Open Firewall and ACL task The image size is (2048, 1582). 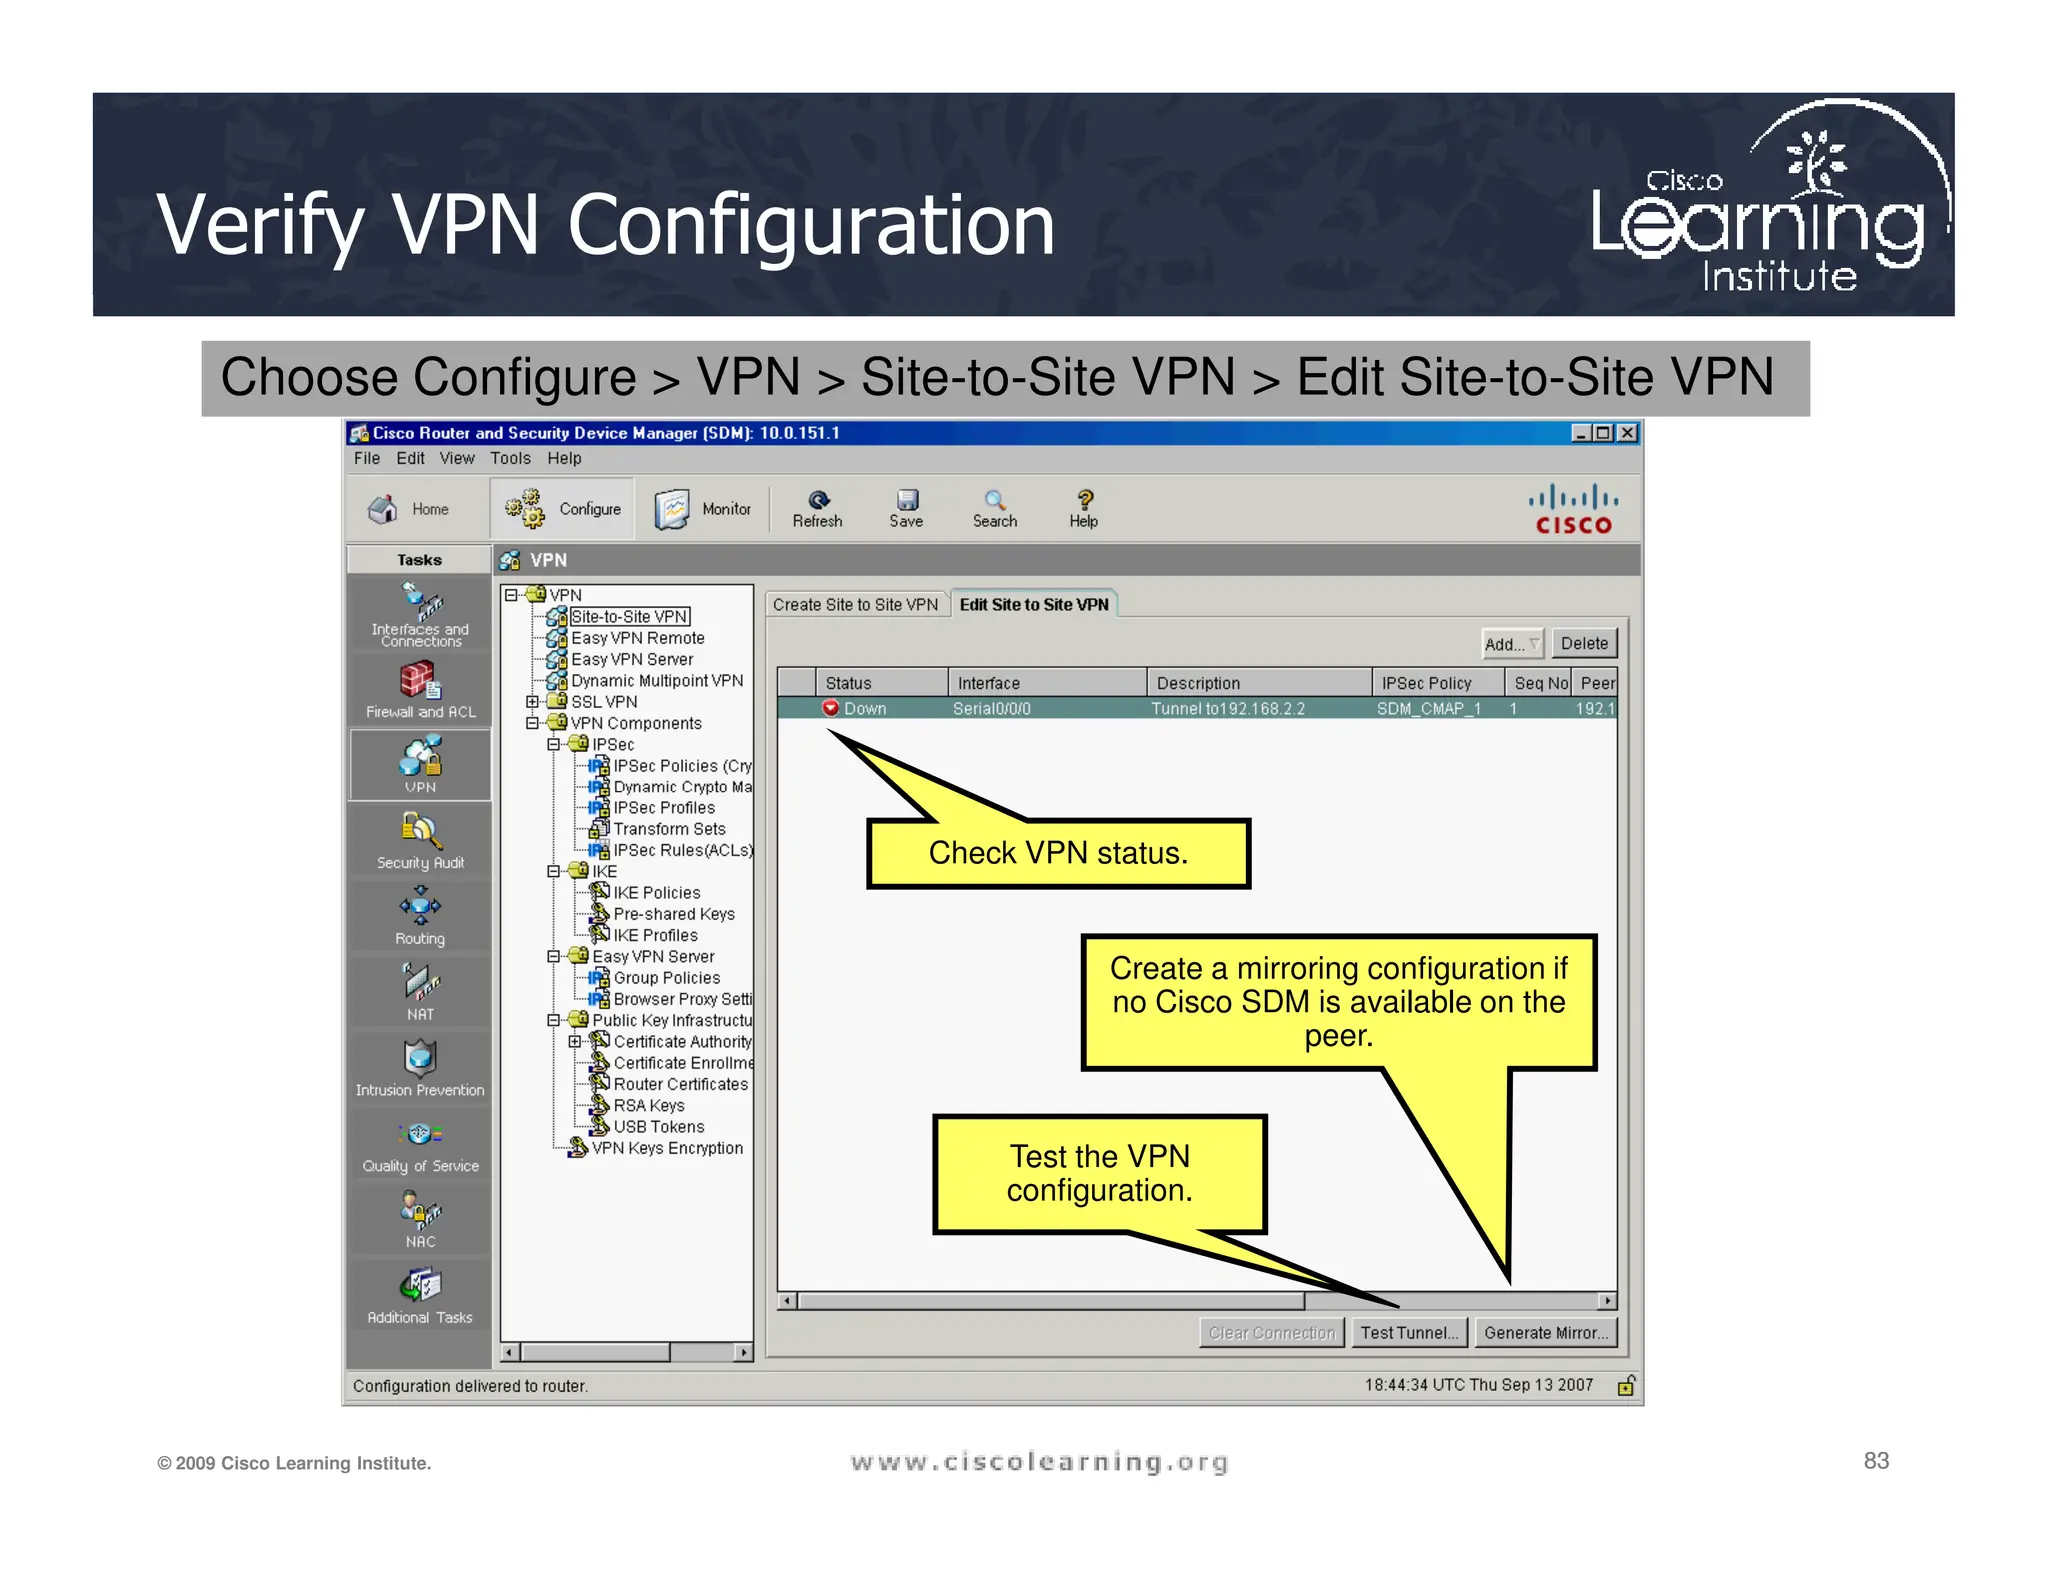[420, 691]
